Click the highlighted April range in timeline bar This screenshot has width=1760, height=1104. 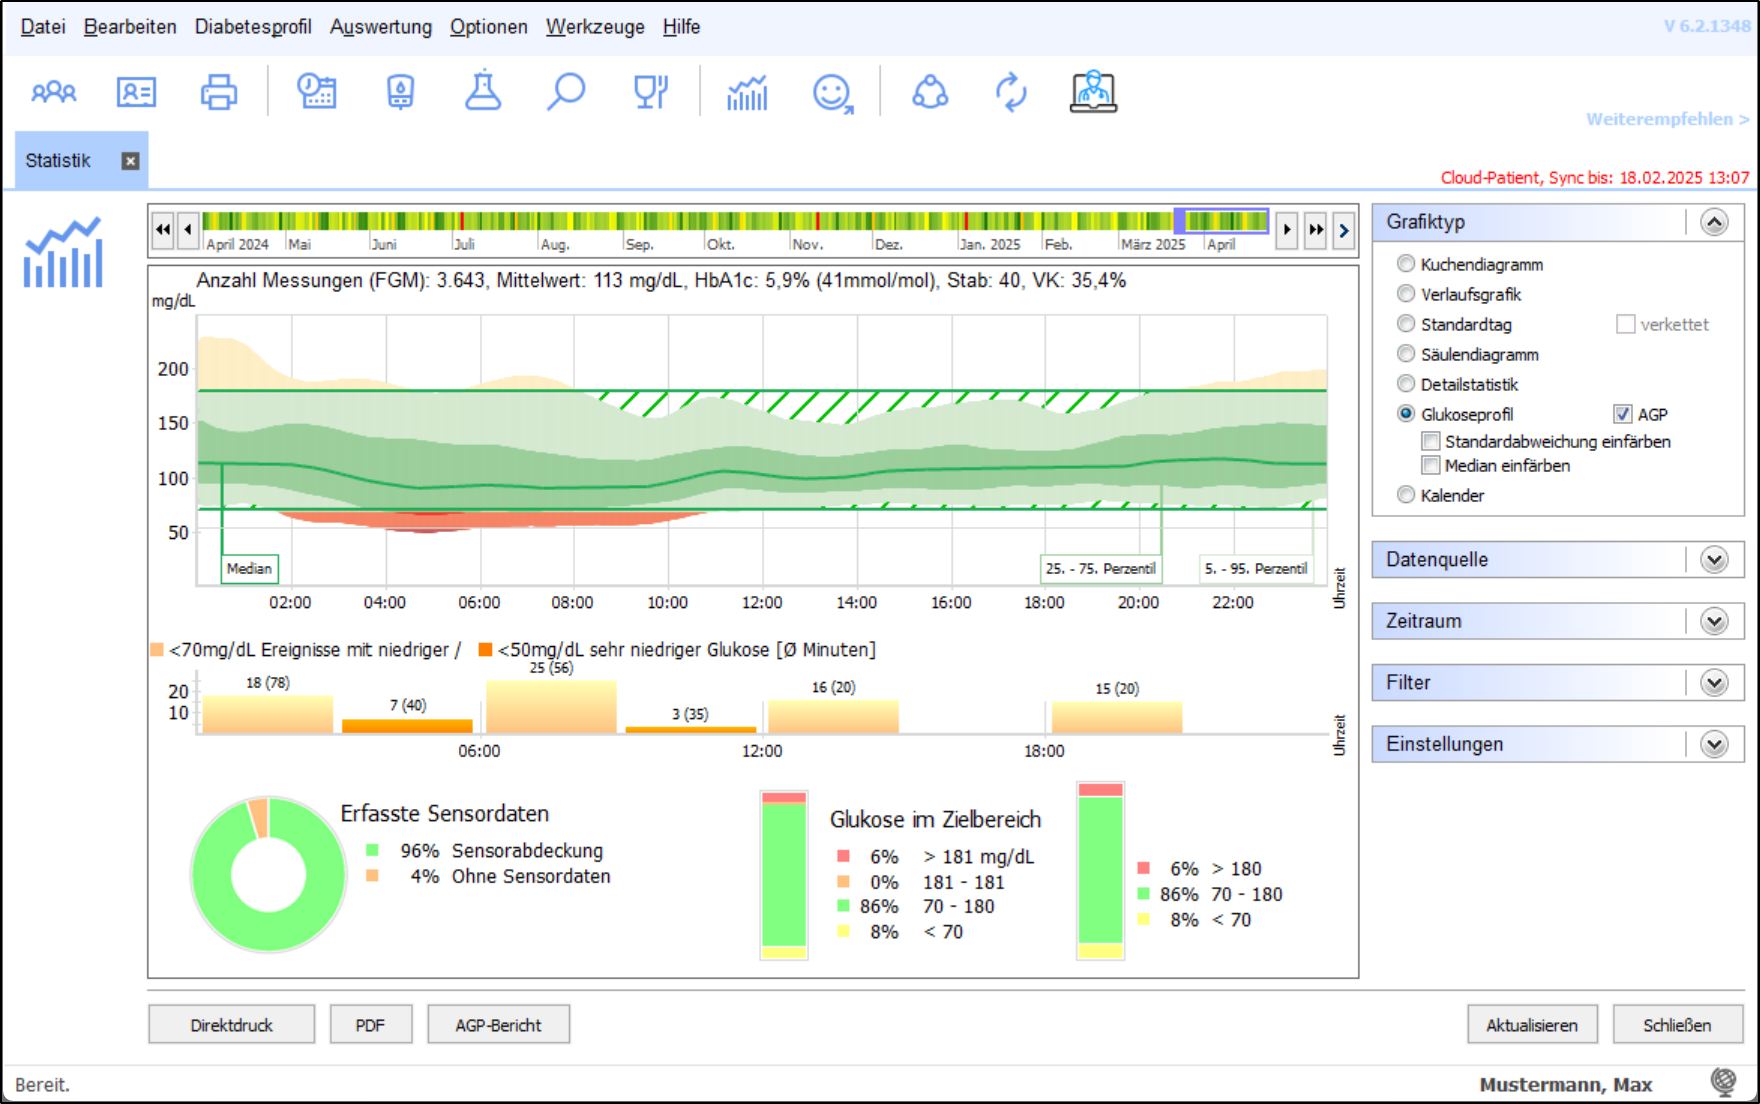(1221, 221)
